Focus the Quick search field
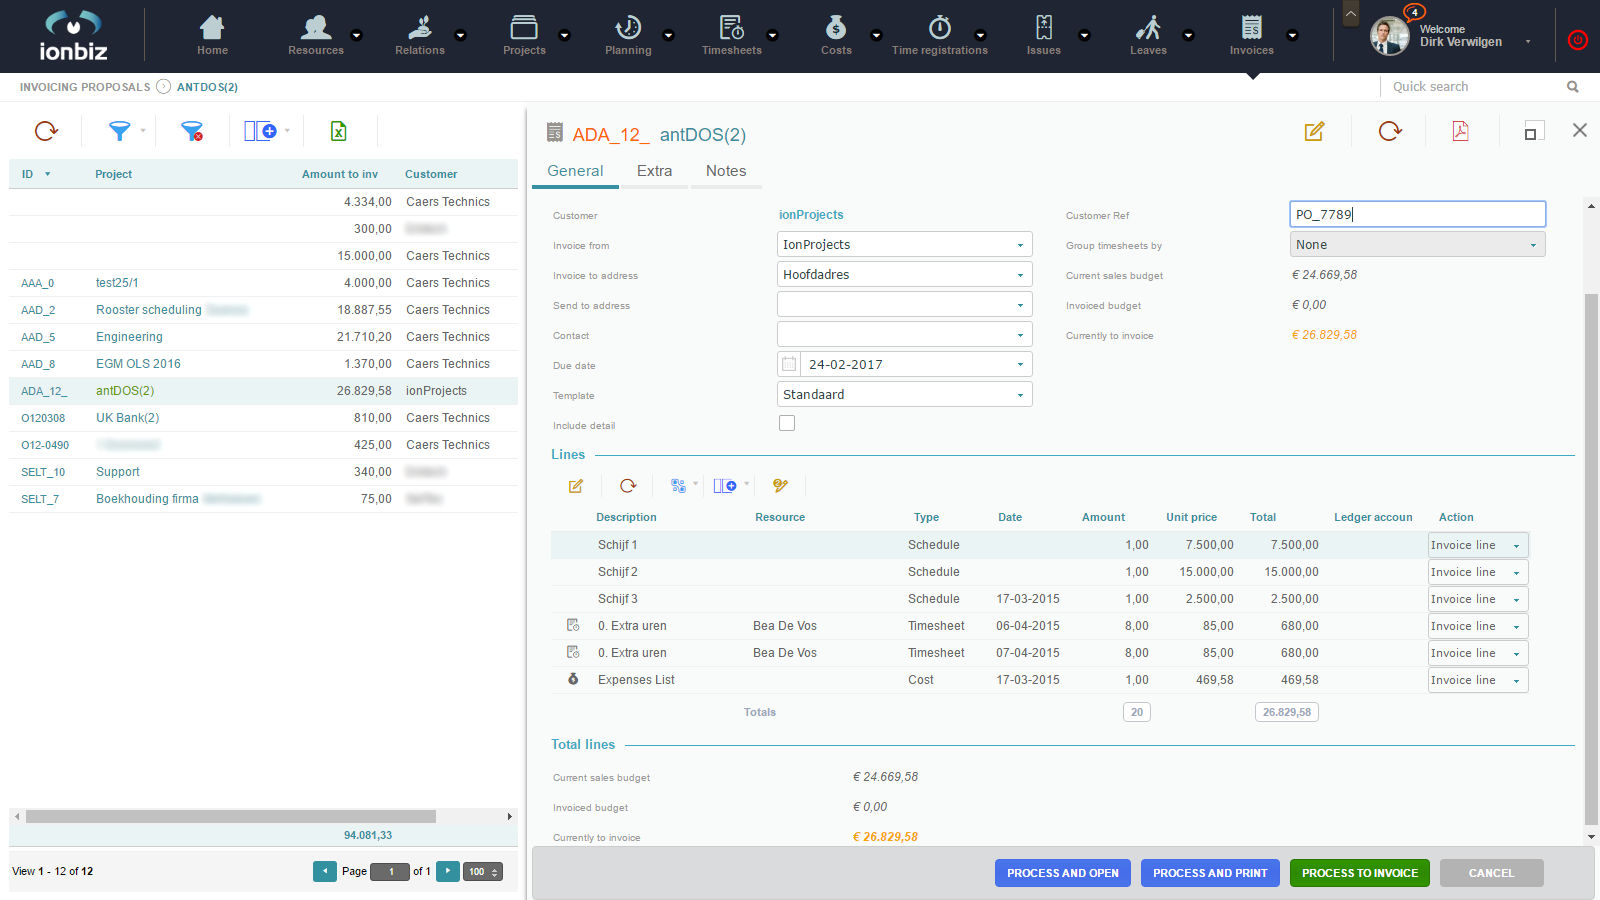Image resolution: width=1600 pixels, height=900 pixels. tap(1475, 87)
